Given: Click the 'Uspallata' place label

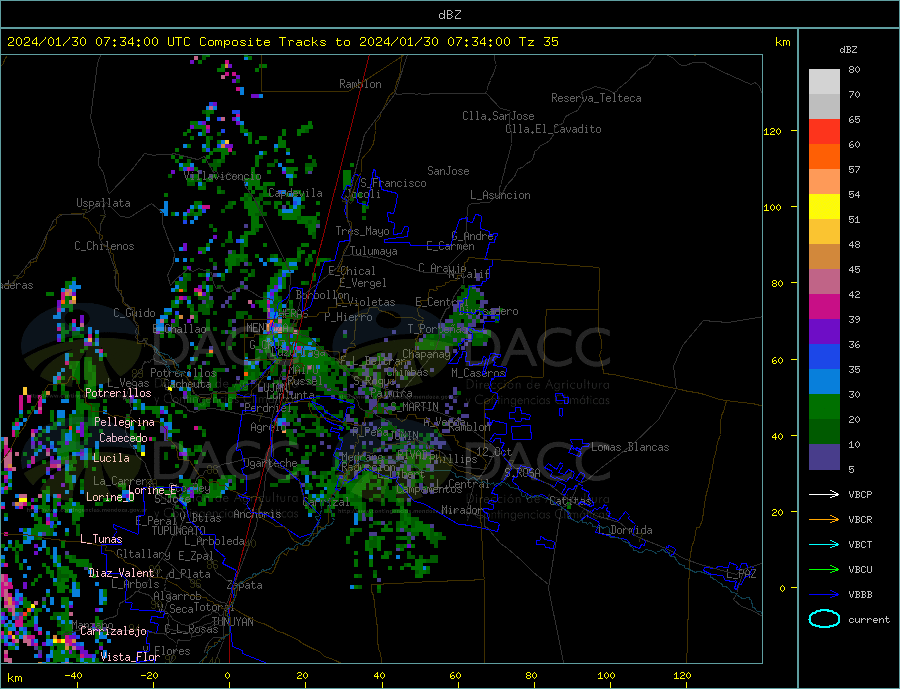Looking at the screenshot, I should coord(103,203).
